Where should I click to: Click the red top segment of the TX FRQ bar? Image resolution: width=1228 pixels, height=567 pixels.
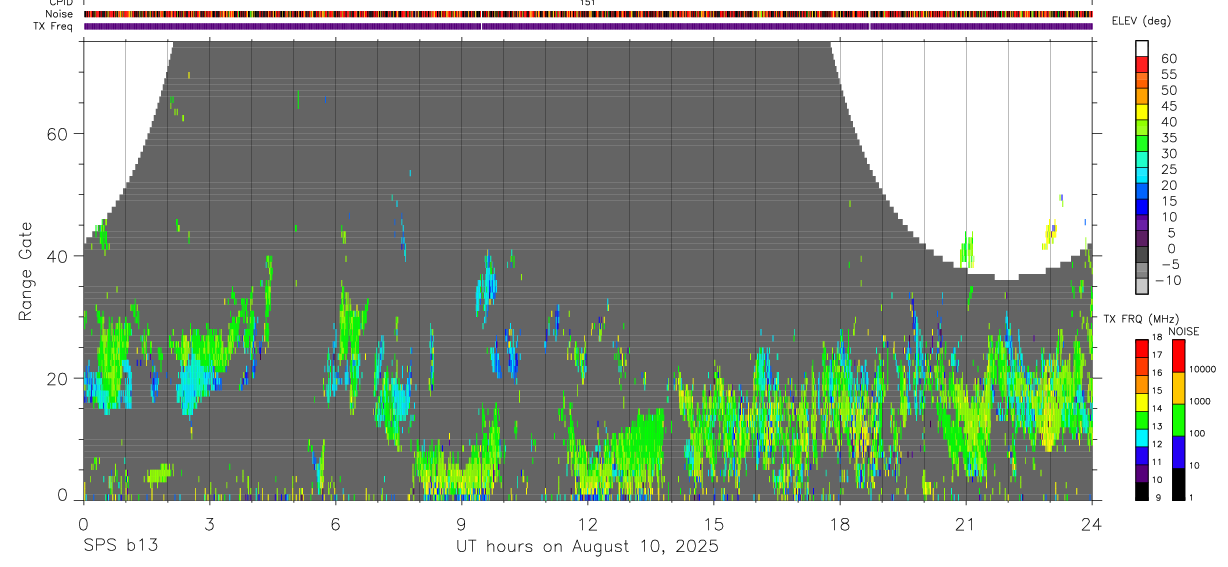point(1142,349)
